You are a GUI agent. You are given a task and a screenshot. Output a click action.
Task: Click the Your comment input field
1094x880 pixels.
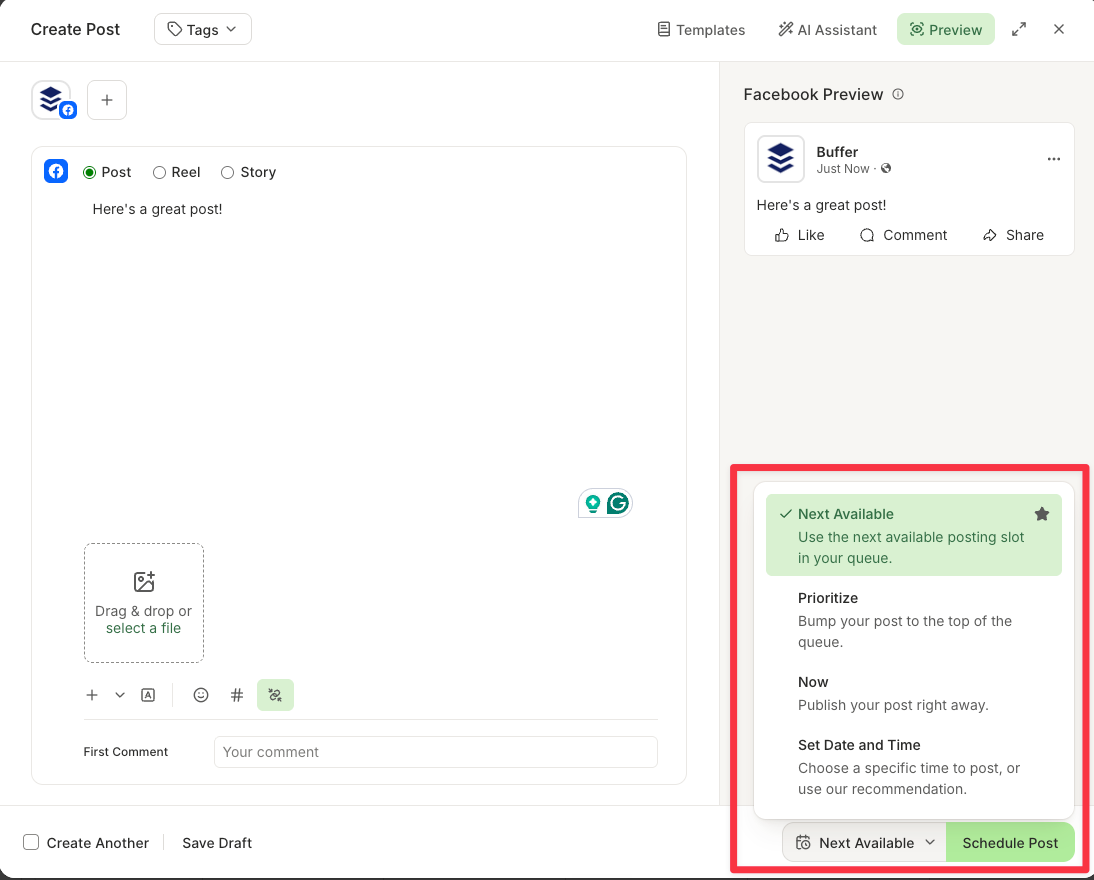tap(436, 752)
